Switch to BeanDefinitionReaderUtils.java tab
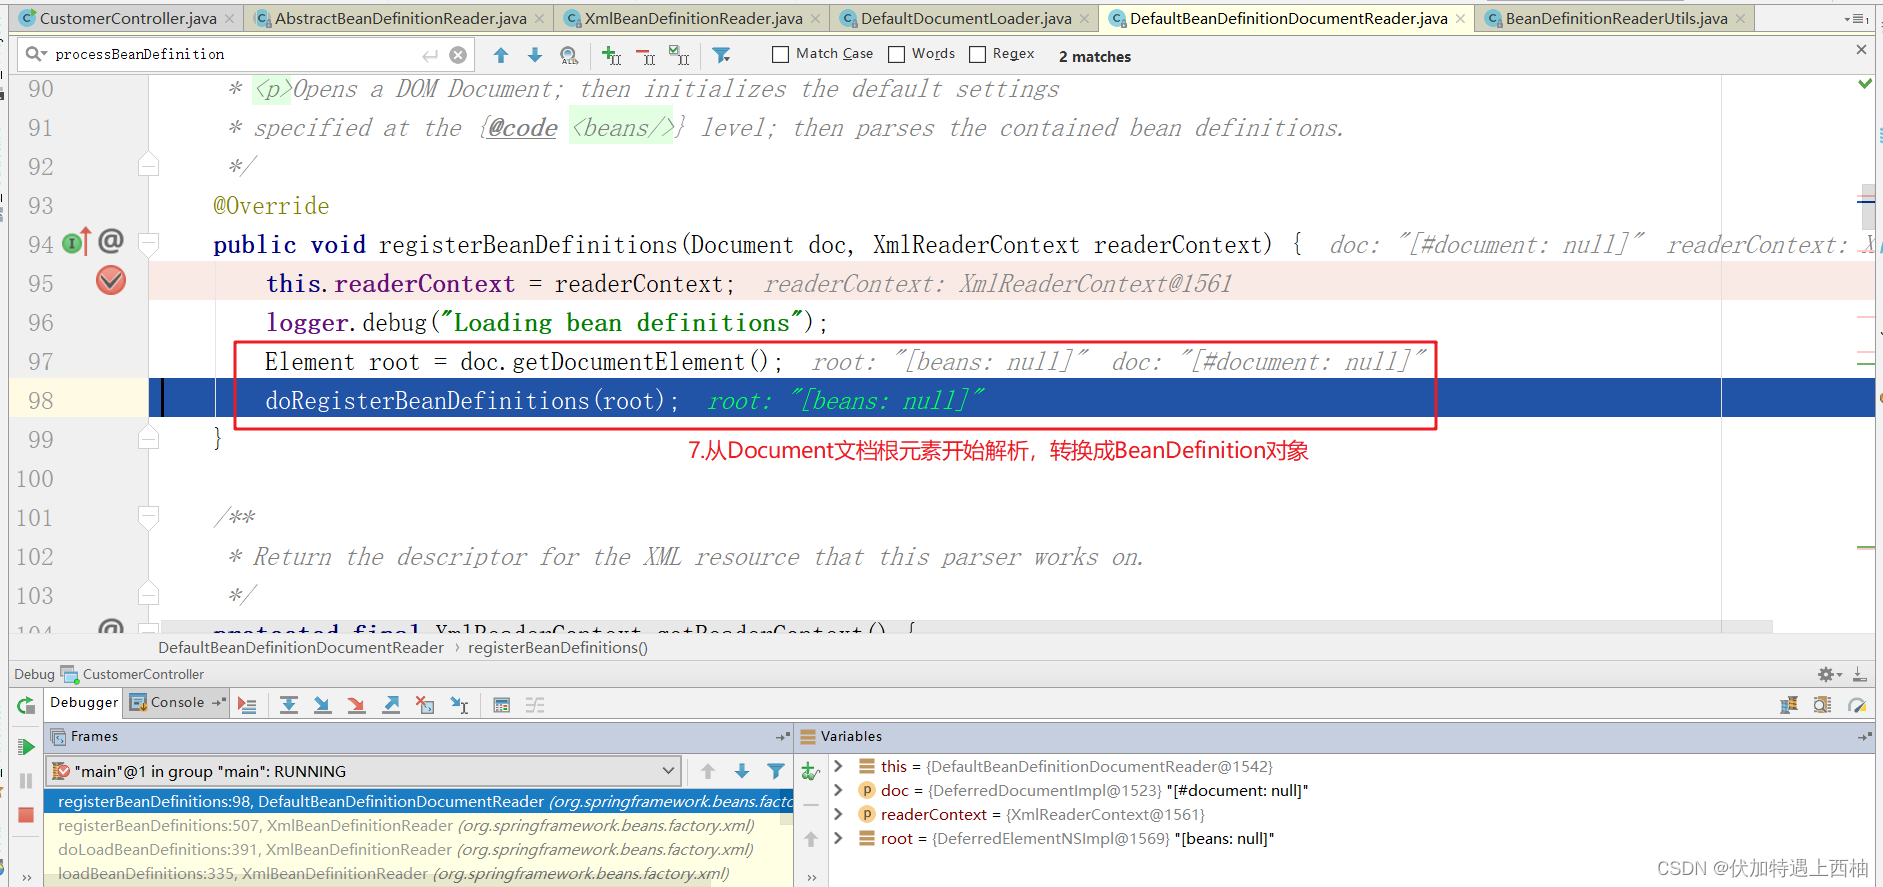The height and width of the screenshot is (887, 1883). coord(1616,18)
